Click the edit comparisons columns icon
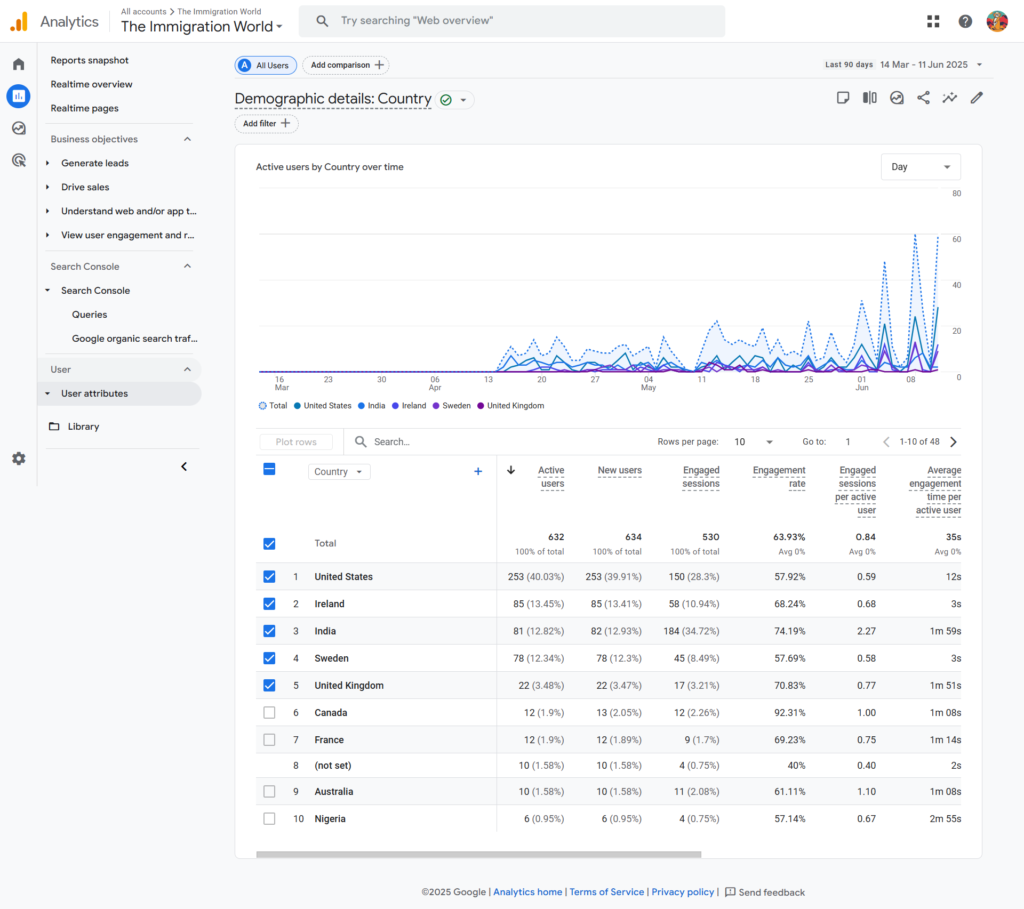Image resolution: width=1024 pixels, height=909 pixels. tap(870, 98)
